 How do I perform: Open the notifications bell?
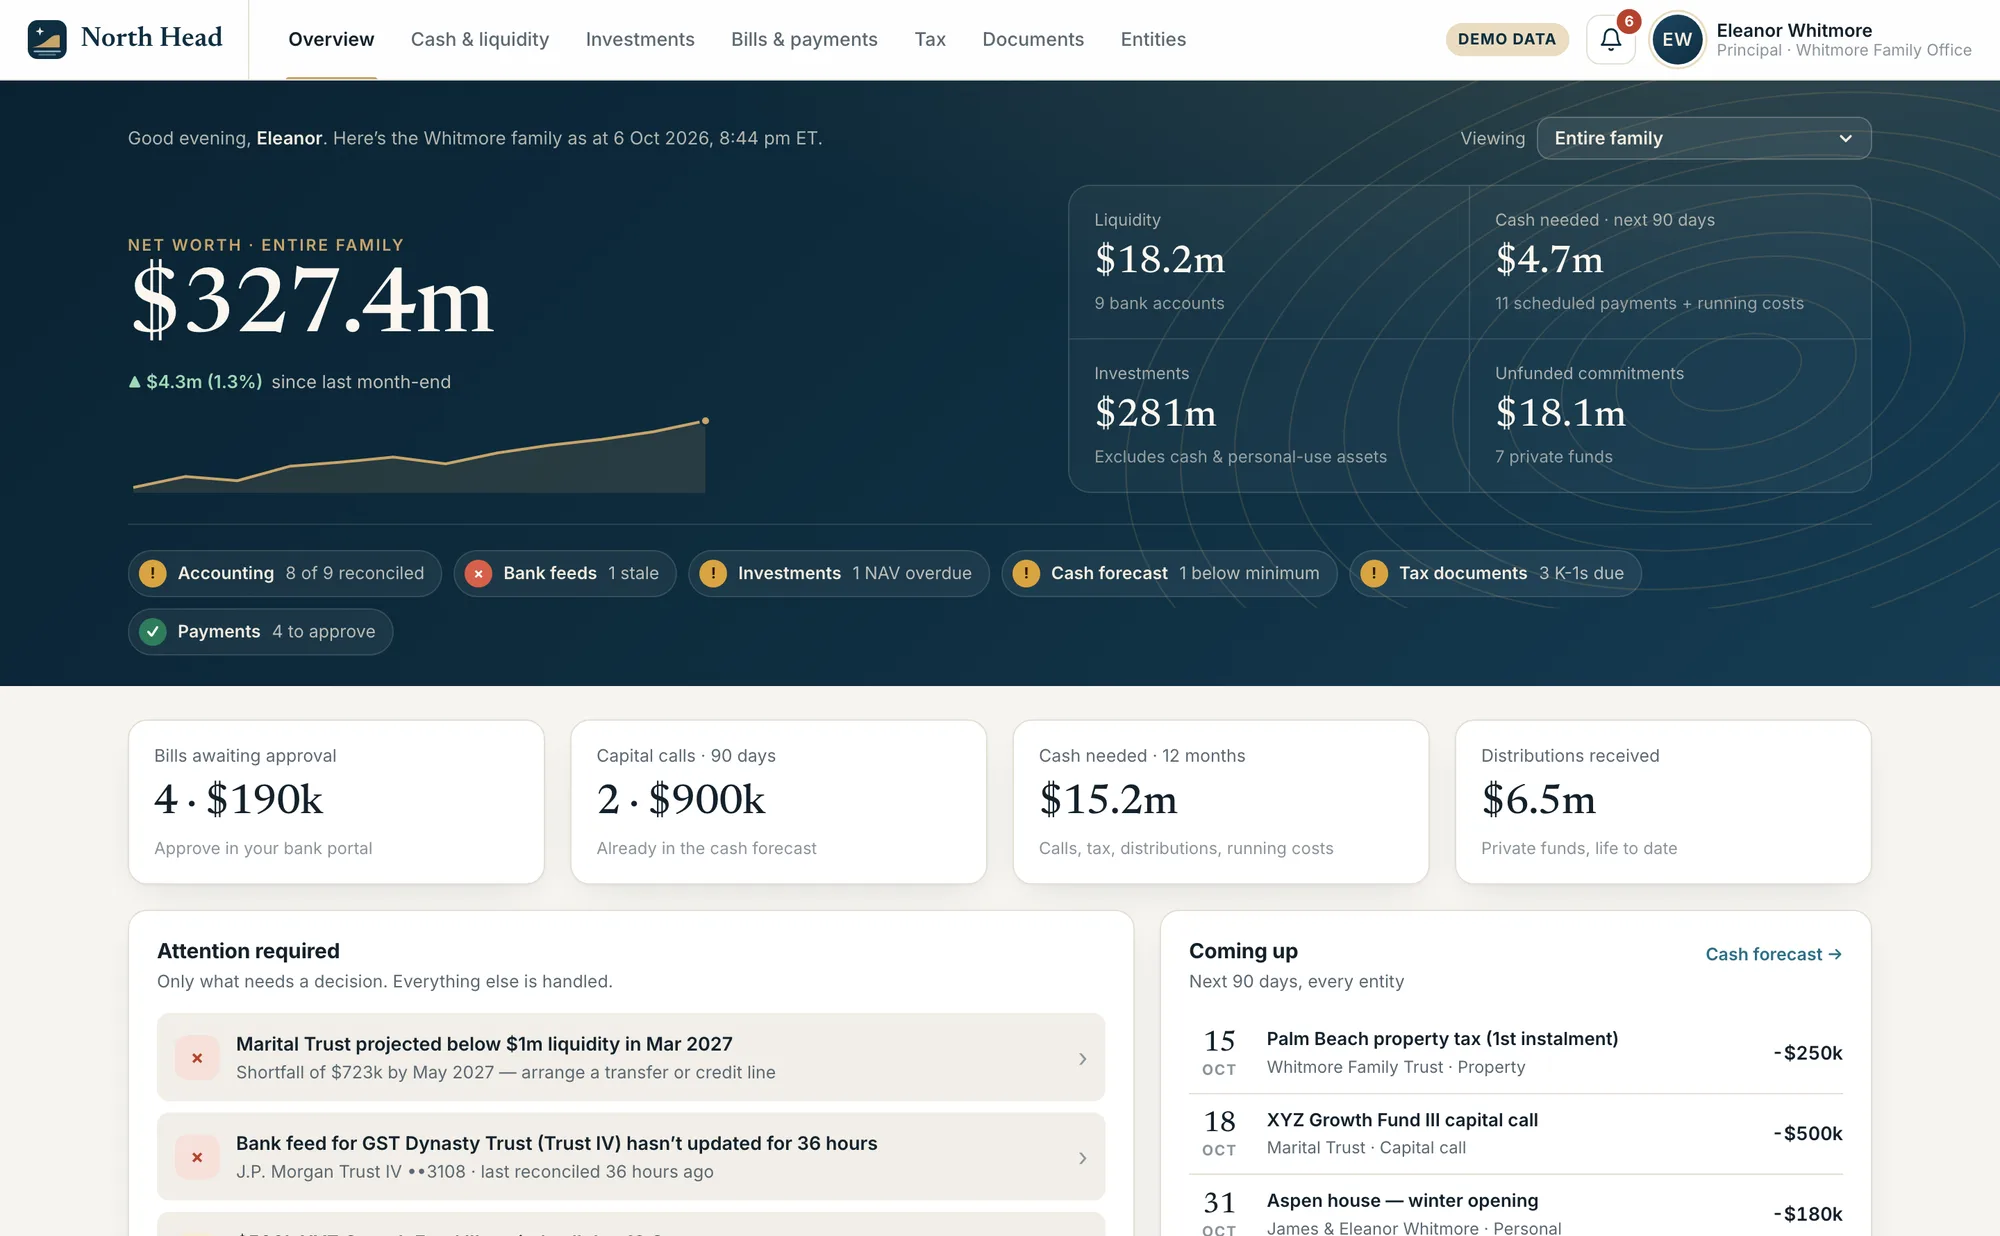1610,39
